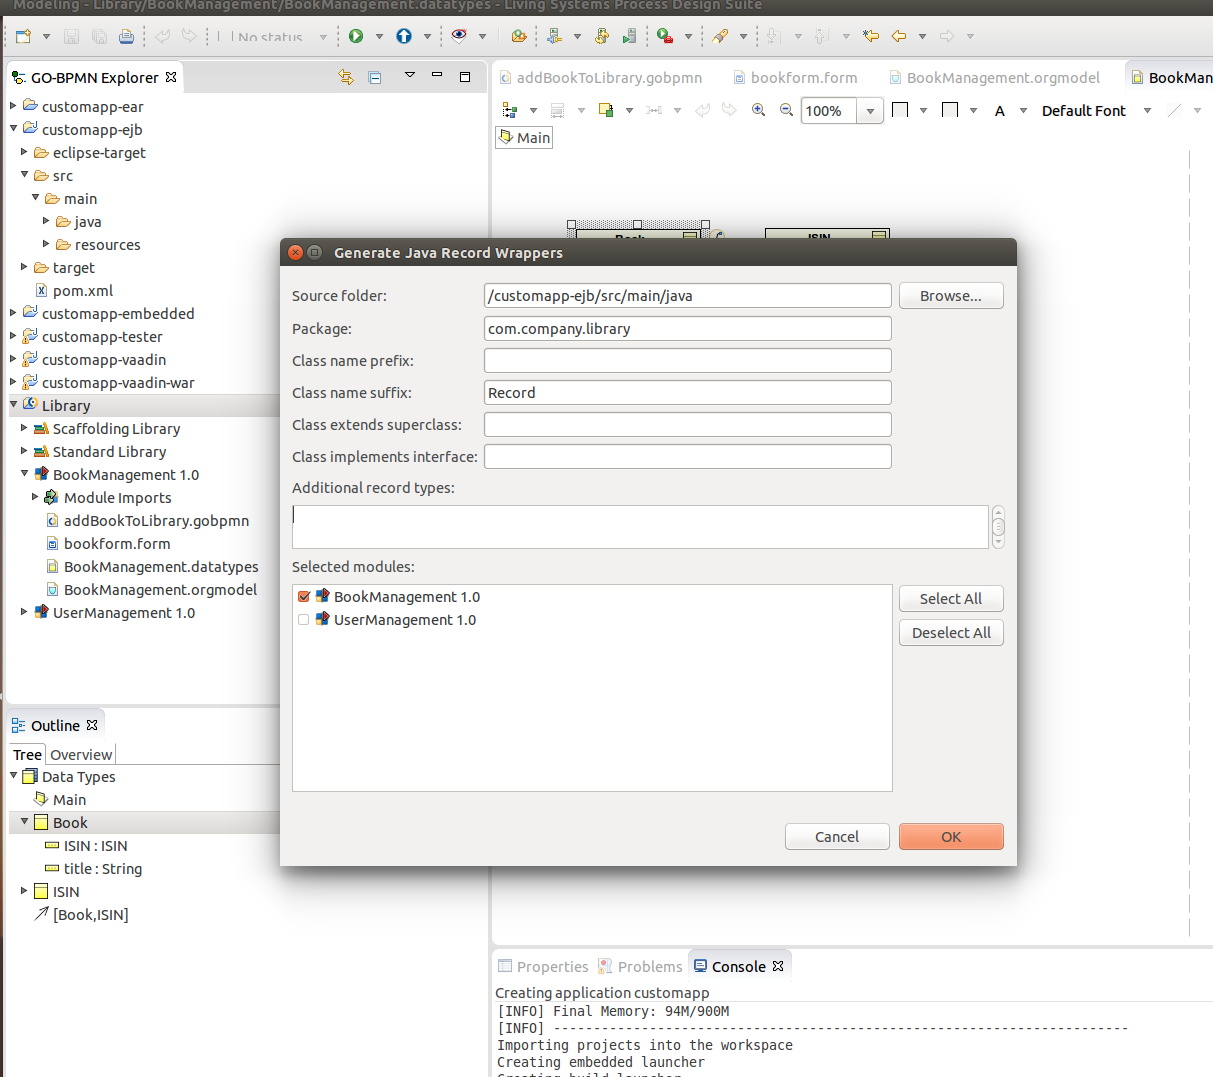Image resolution: width=1213 pixels, height=1077 pixels.
Task: Click the green Run button in toolbar
Action: (x=356, y=36)
